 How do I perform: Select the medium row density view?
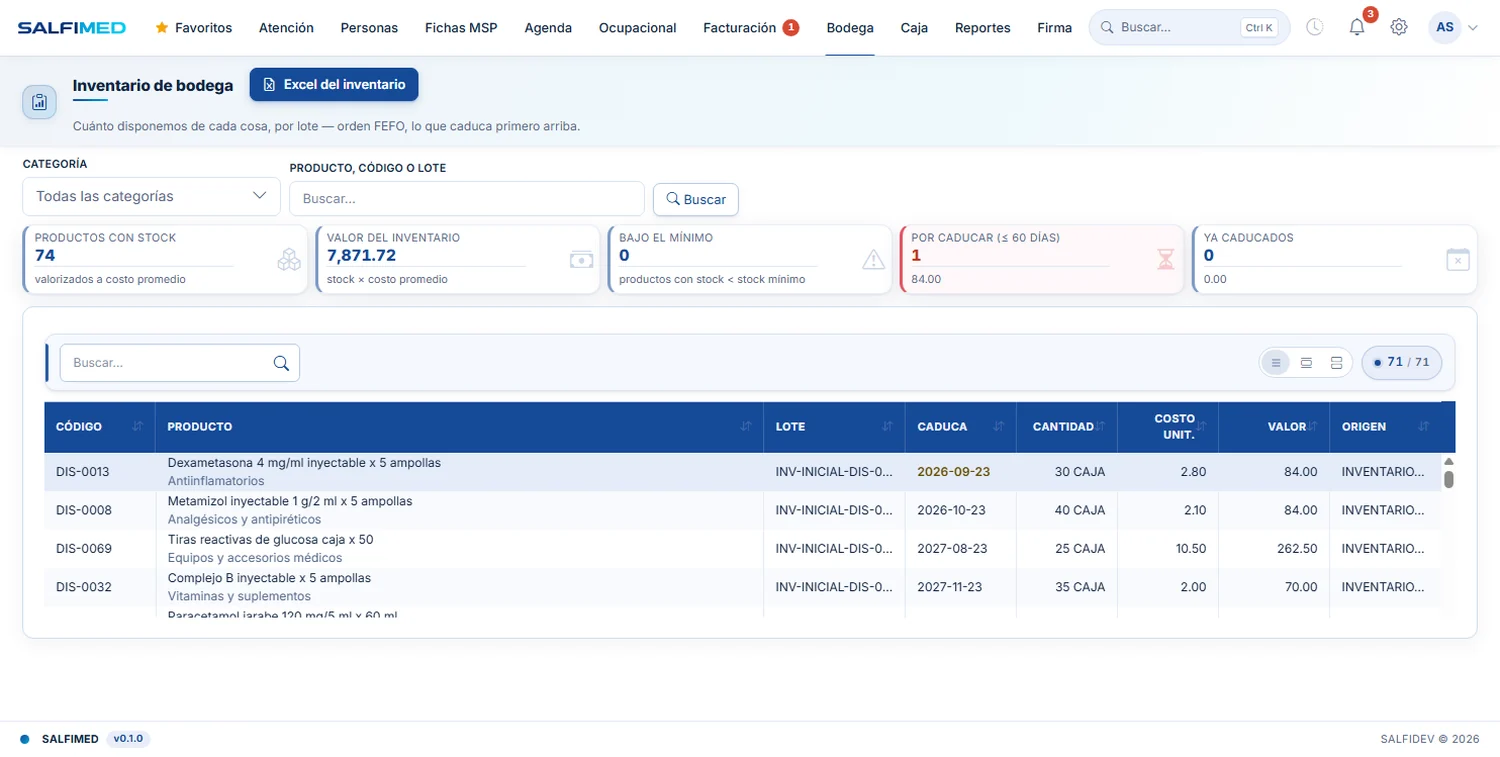pyautogui.click(x=1306, y=363)
